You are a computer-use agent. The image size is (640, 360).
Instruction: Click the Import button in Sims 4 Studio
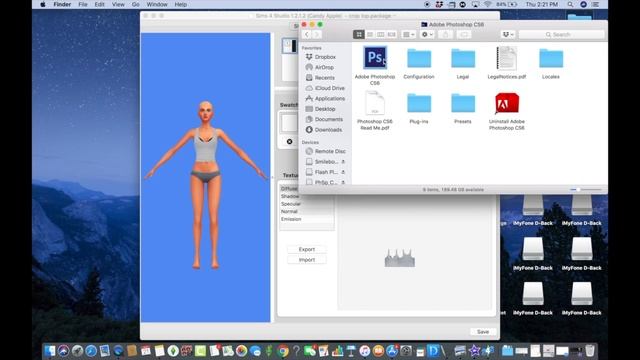[307, 260]
